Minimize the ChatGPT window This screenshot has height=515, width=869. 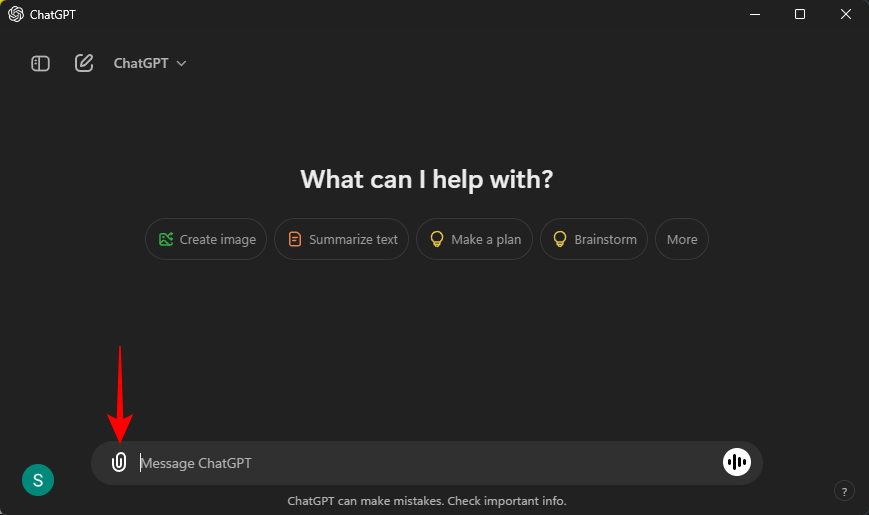pos(754,14)
